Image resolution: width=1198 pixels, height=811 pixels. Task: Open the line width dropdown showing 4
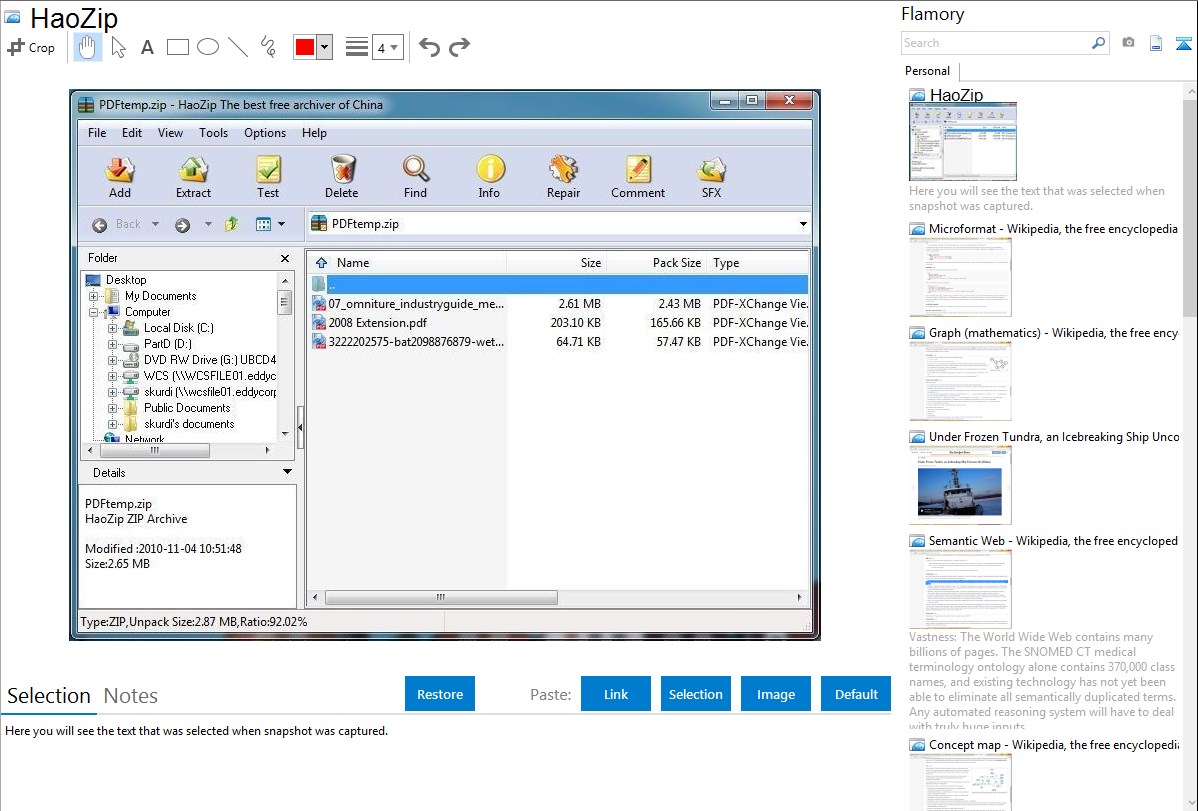point(388,47)
